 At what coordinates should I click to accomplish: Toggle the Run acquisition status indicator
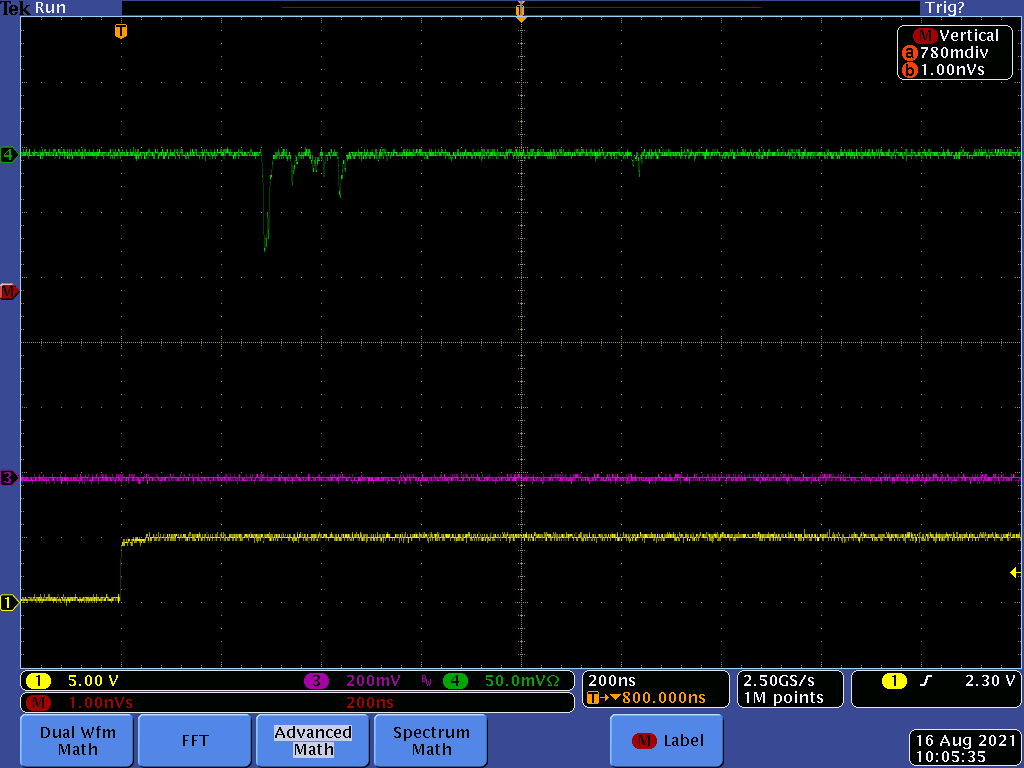point(51,8)
